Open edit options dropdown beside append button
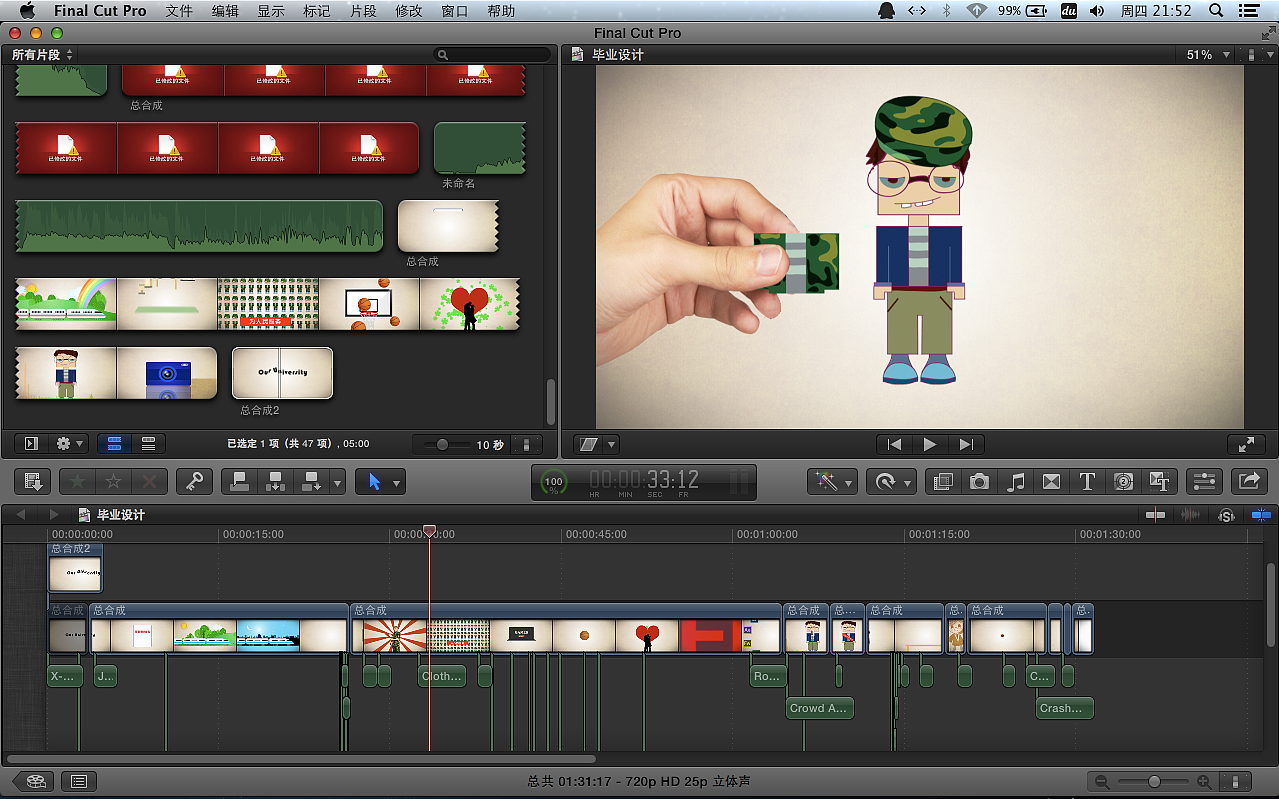Image resolution: width=1279 pixels, height=799 pixels. pos(337,481)
